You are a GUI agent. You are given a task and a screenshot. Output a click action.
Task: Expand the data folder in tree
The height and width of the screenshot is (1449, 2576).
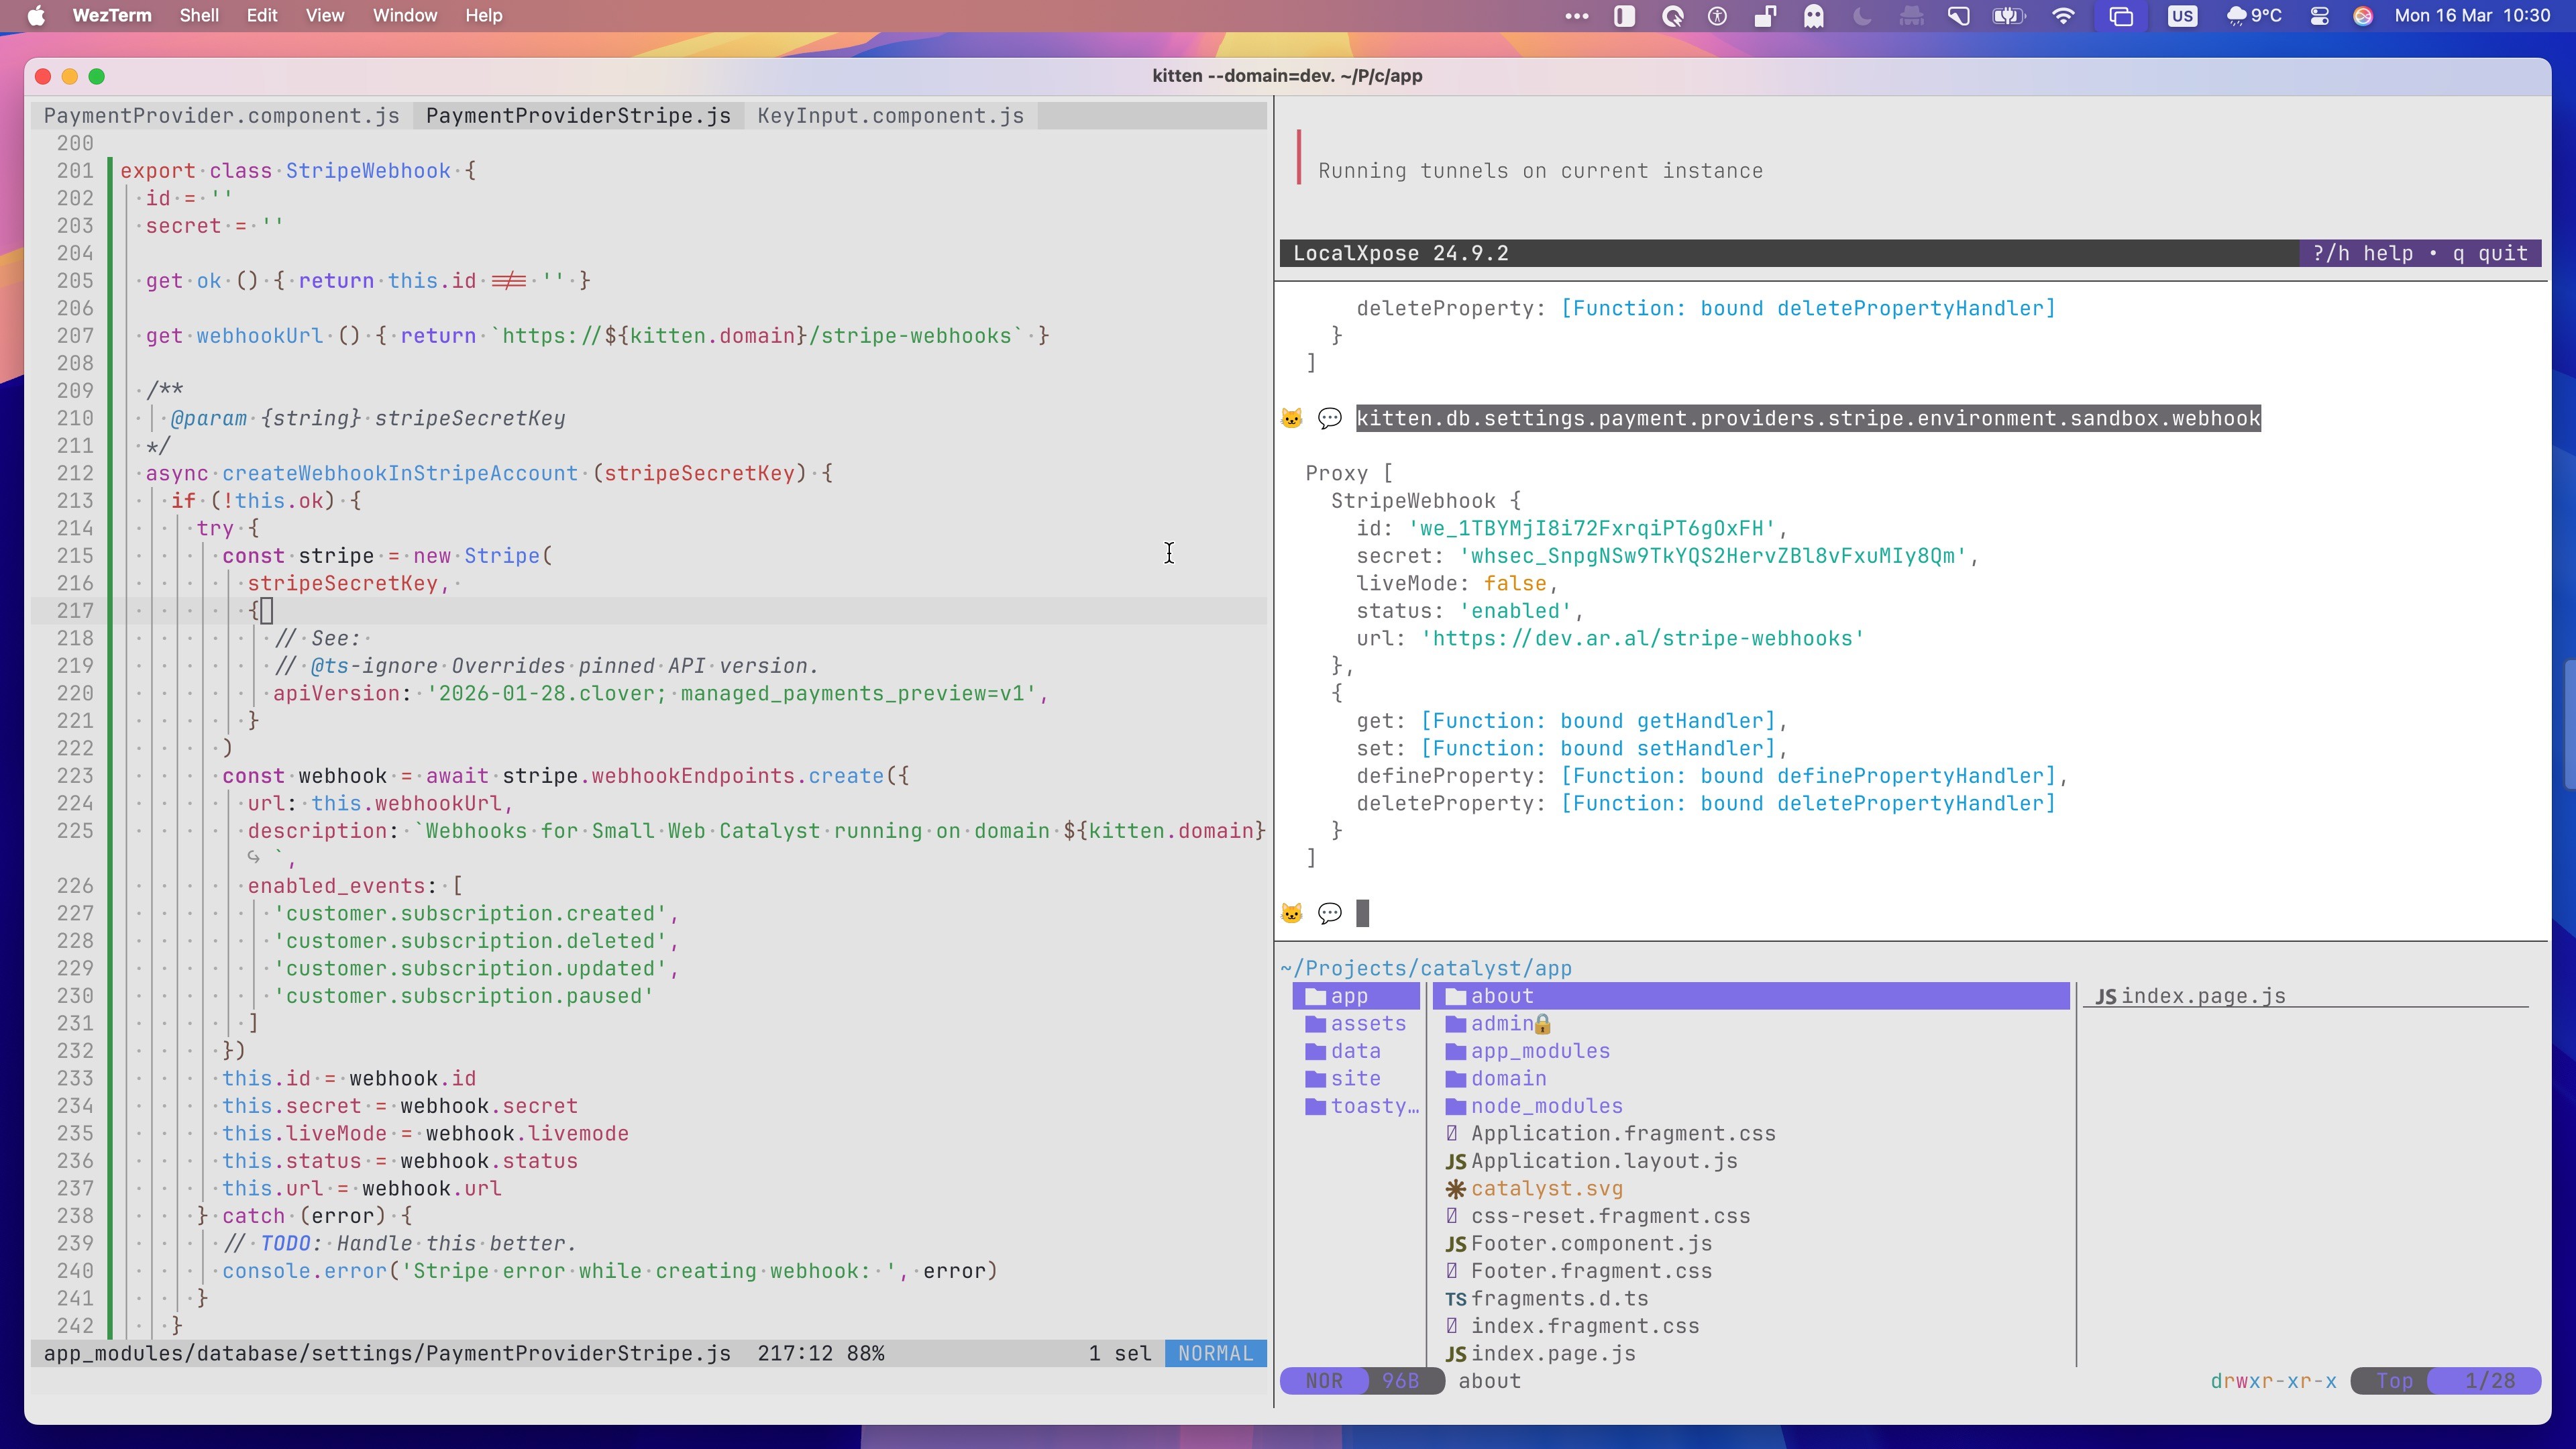(1355, 1051)
